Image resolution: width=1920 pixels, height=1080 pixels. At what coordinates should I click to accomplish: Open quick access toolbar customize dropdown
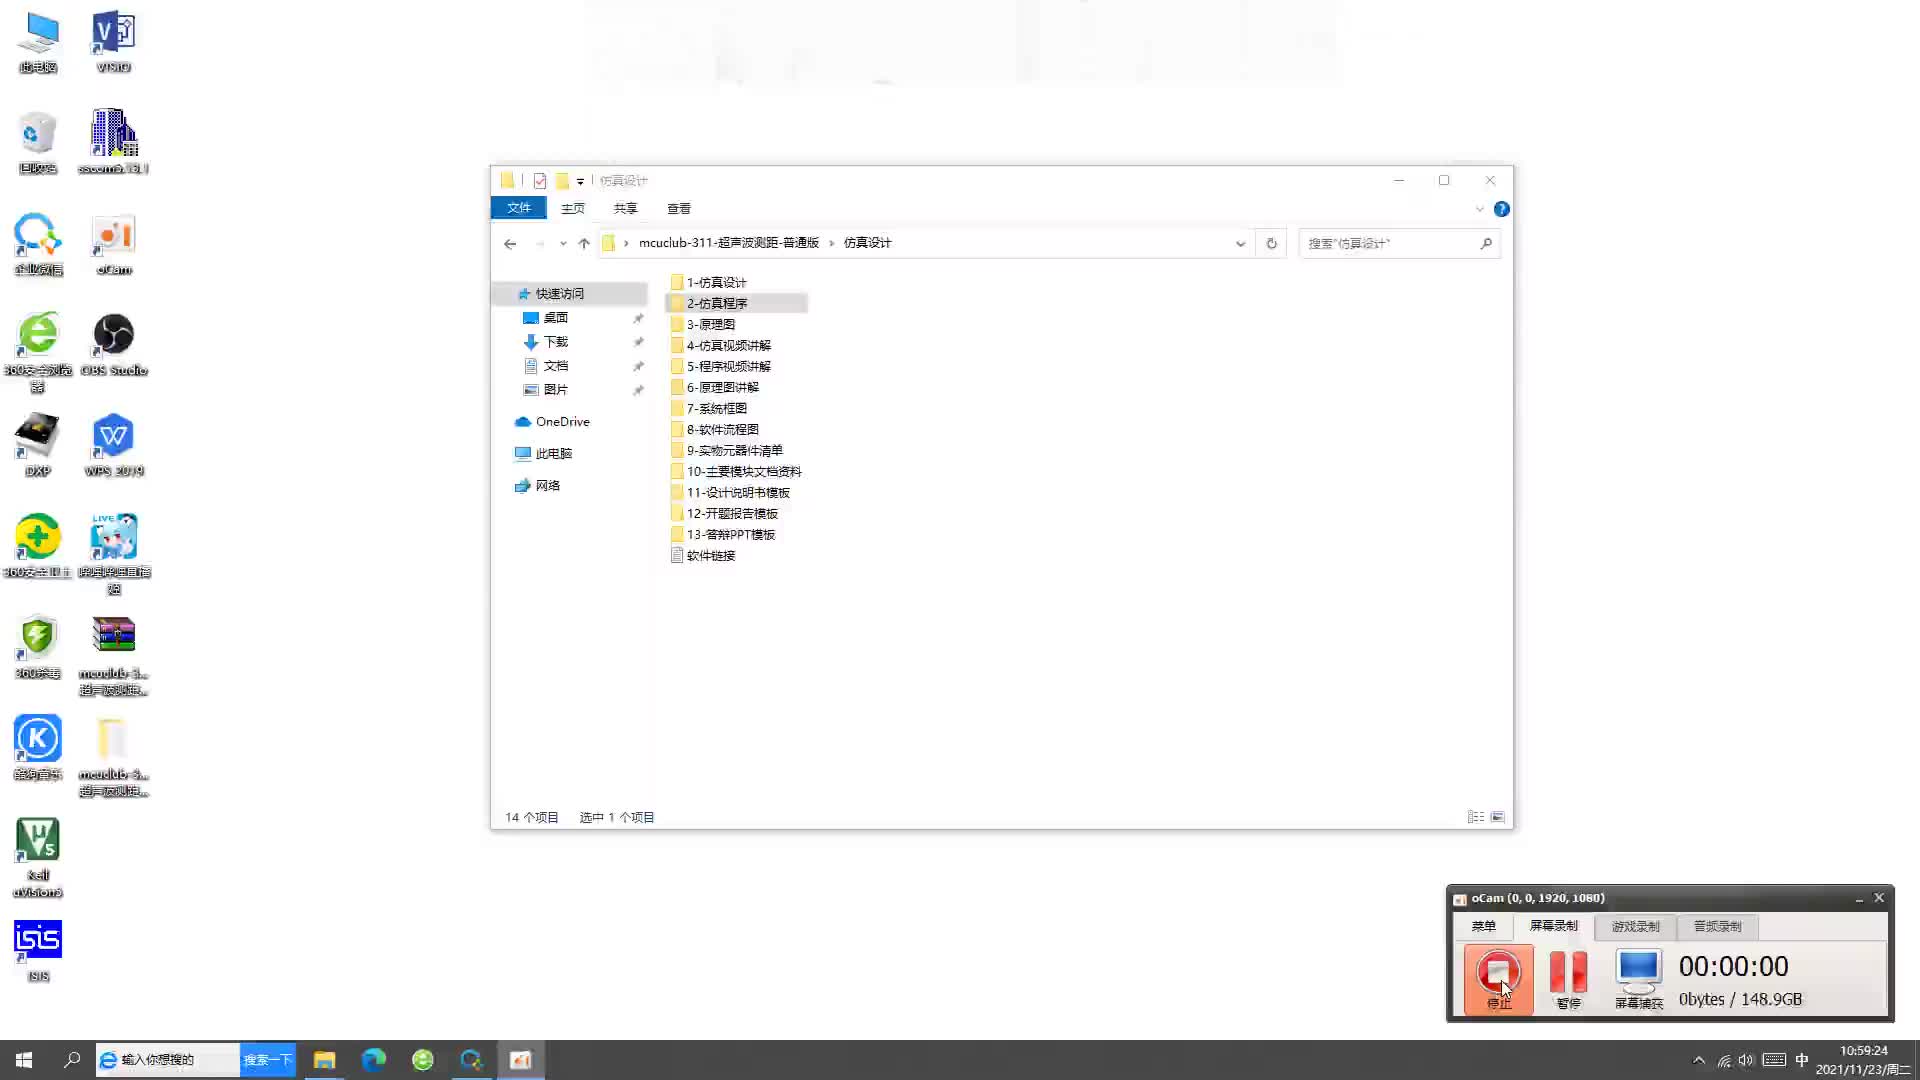point(580,181)
